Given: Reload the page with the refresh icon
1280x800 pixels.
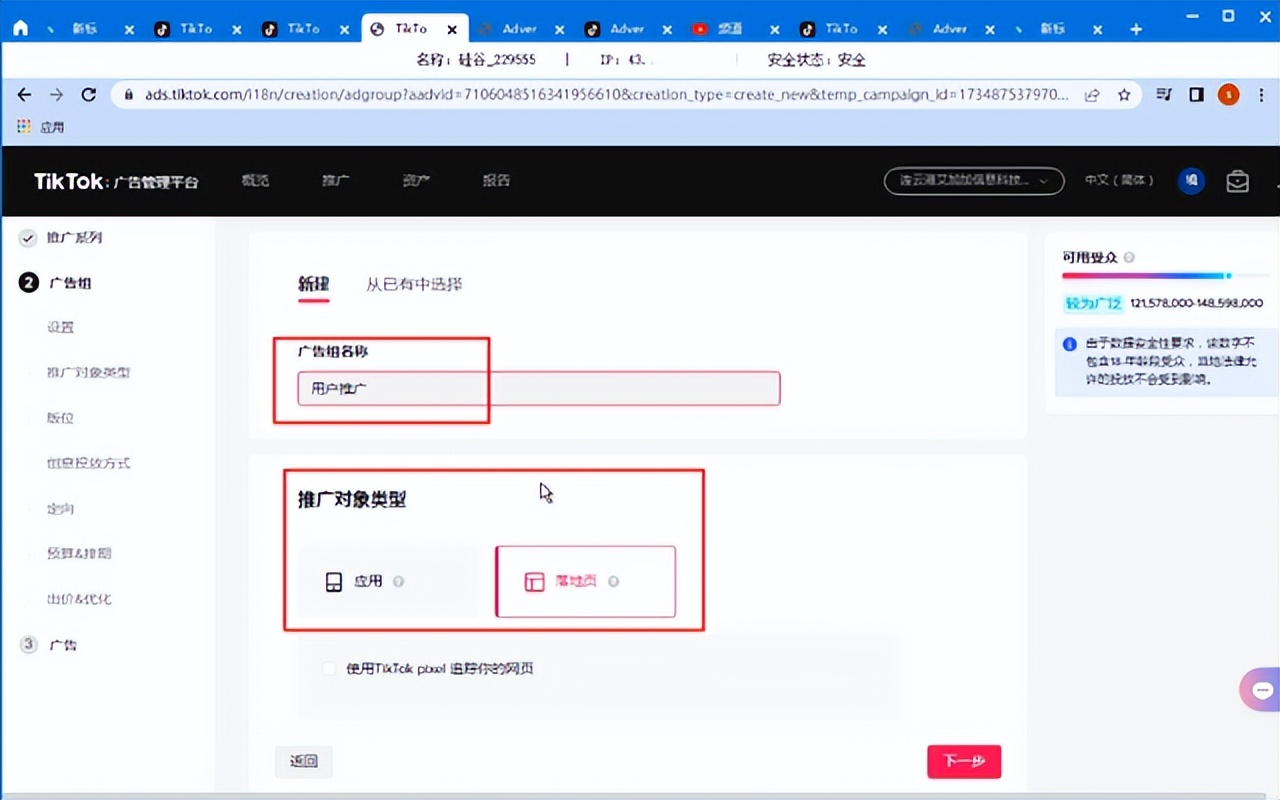Looking at the screenshot, I should [88, 95].
